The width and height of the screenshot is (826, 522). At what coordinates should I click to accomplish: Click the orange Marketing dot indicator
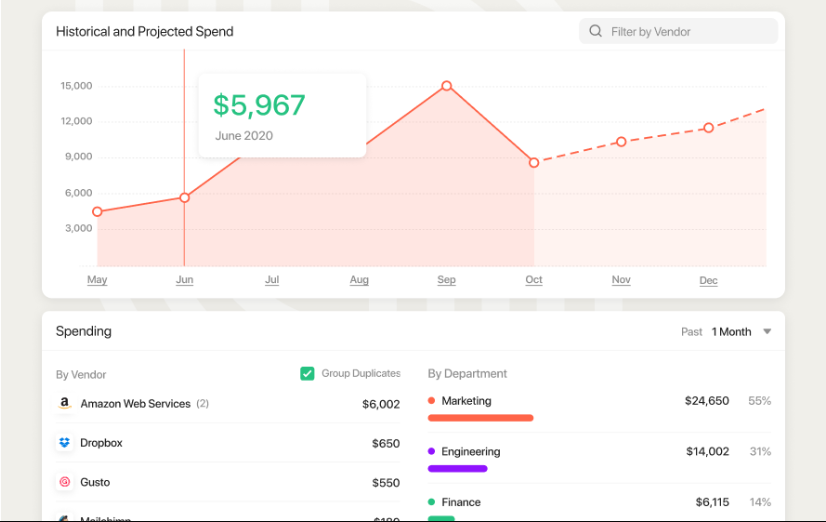(x=432, y=401)
